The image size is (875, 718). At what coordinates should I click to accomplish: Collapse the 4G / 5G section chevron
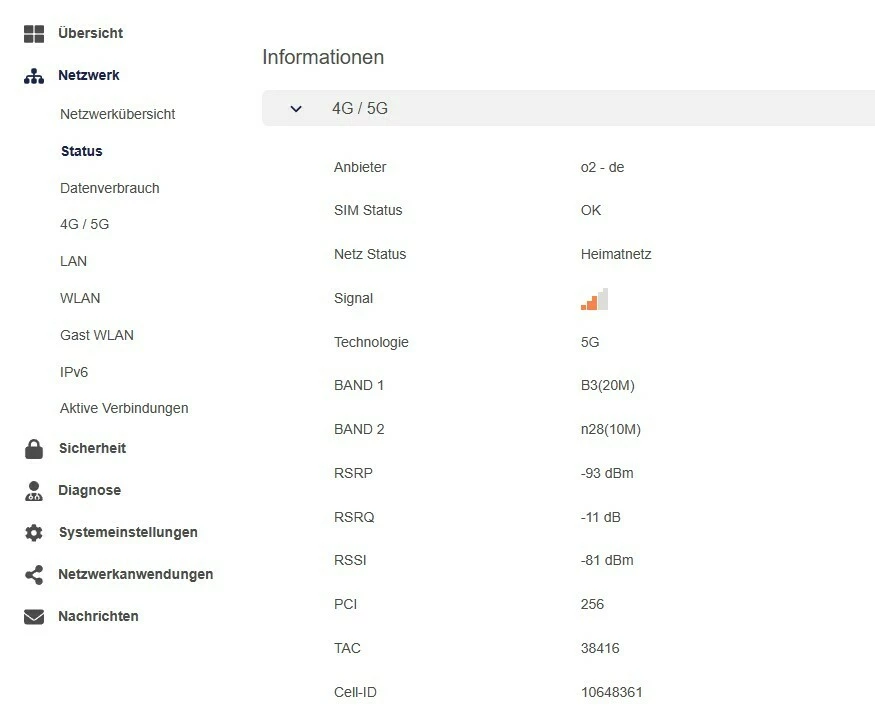click(x=296, y=108)
